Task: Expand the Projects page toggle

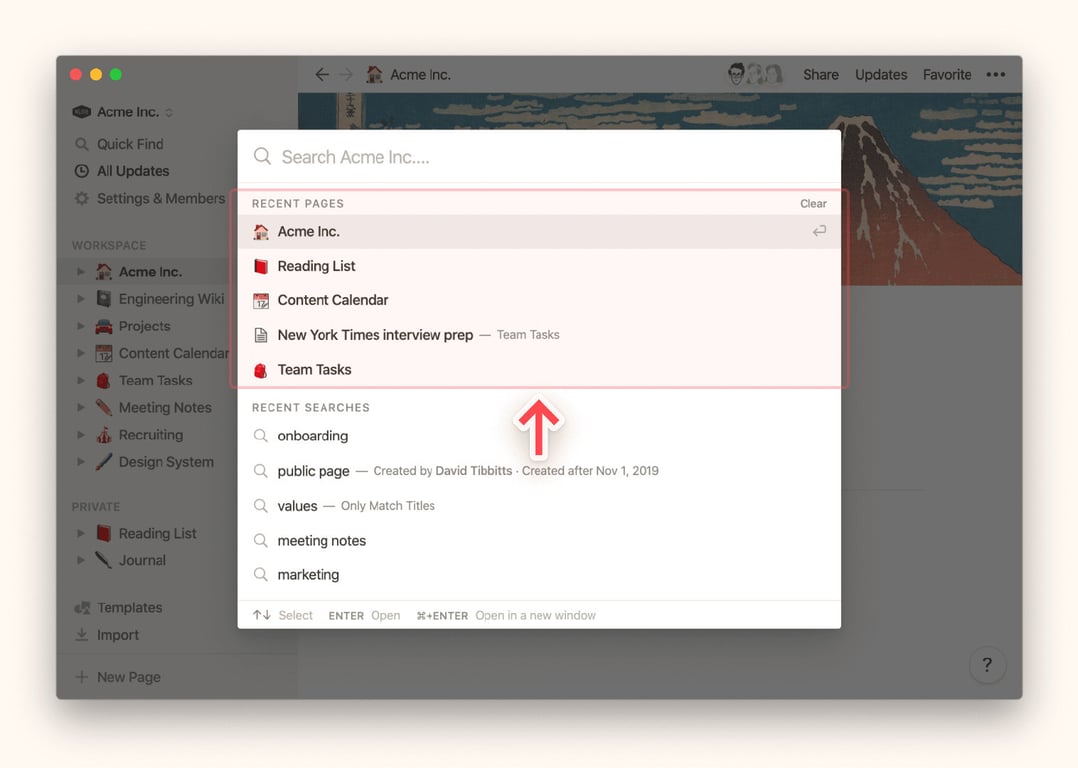Action: (81, 326)
